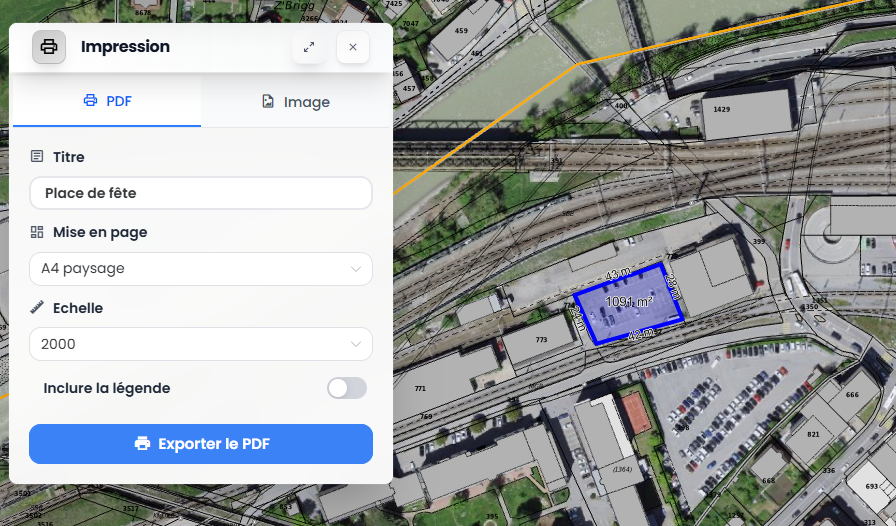Open the scale dropdown showing 2000

[x=201, y=344]
